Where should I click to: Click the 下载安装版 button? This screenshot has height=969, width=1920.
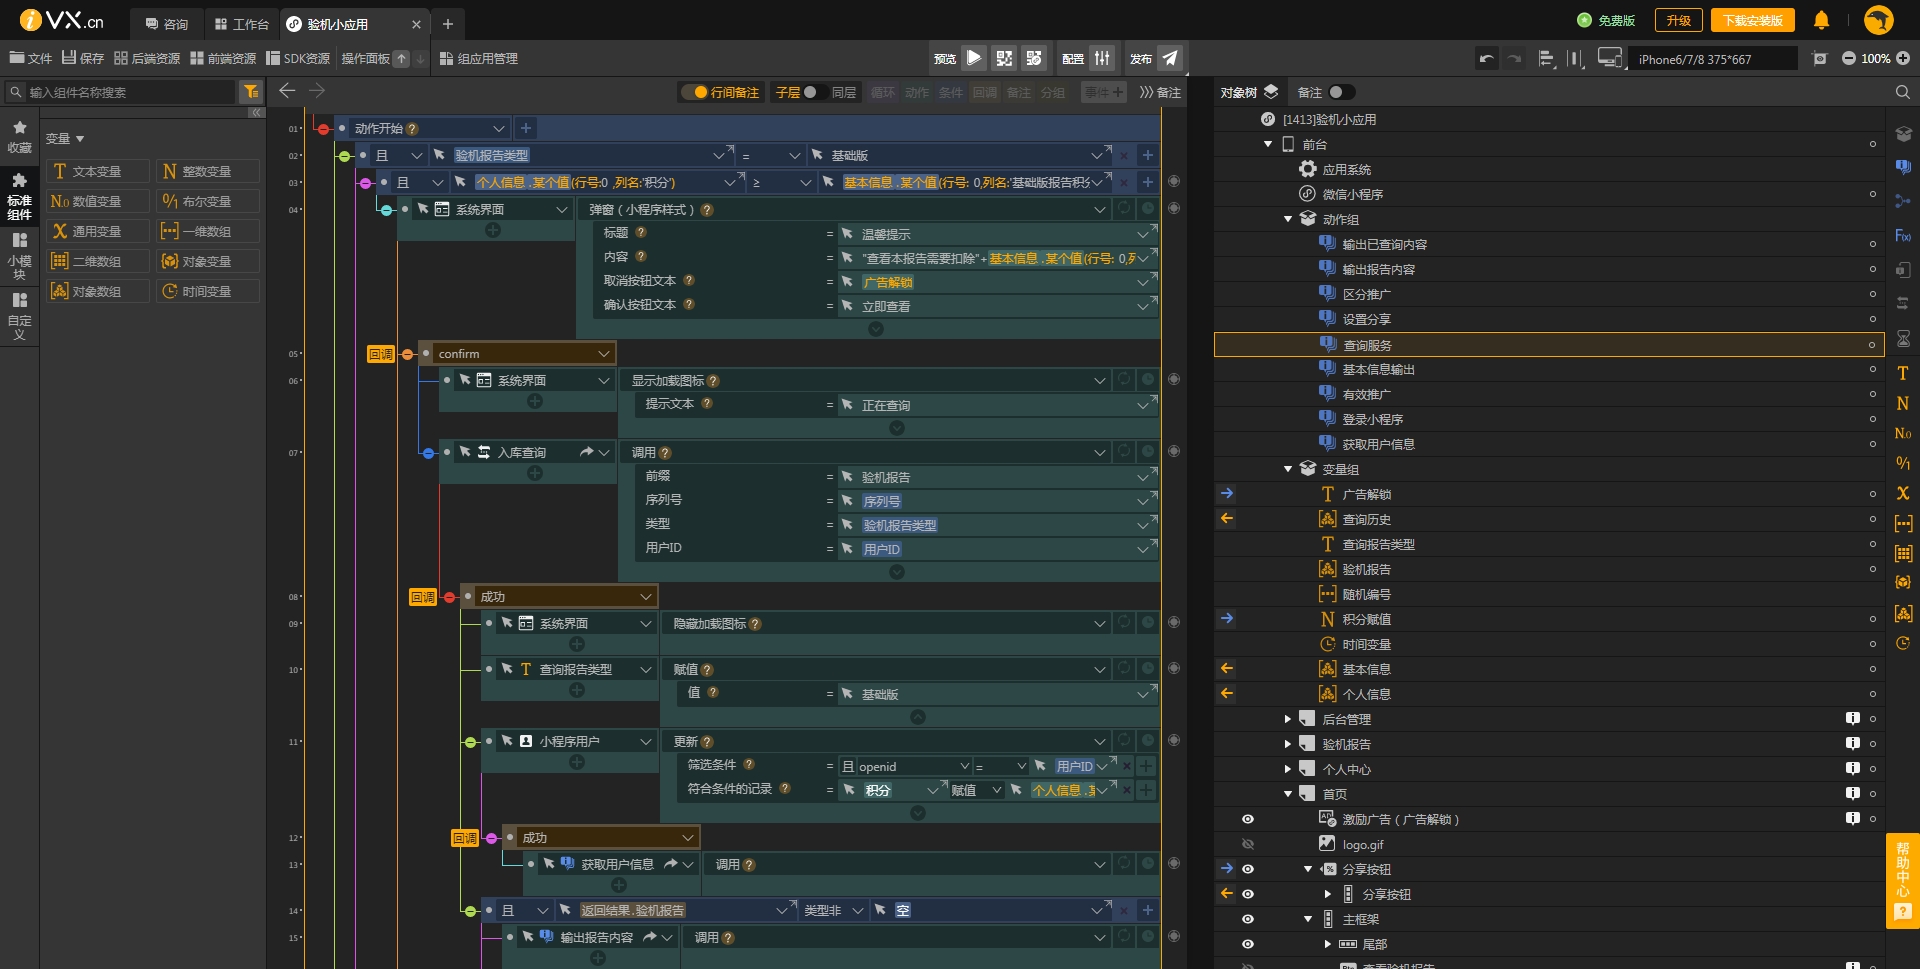[1752, 20]
